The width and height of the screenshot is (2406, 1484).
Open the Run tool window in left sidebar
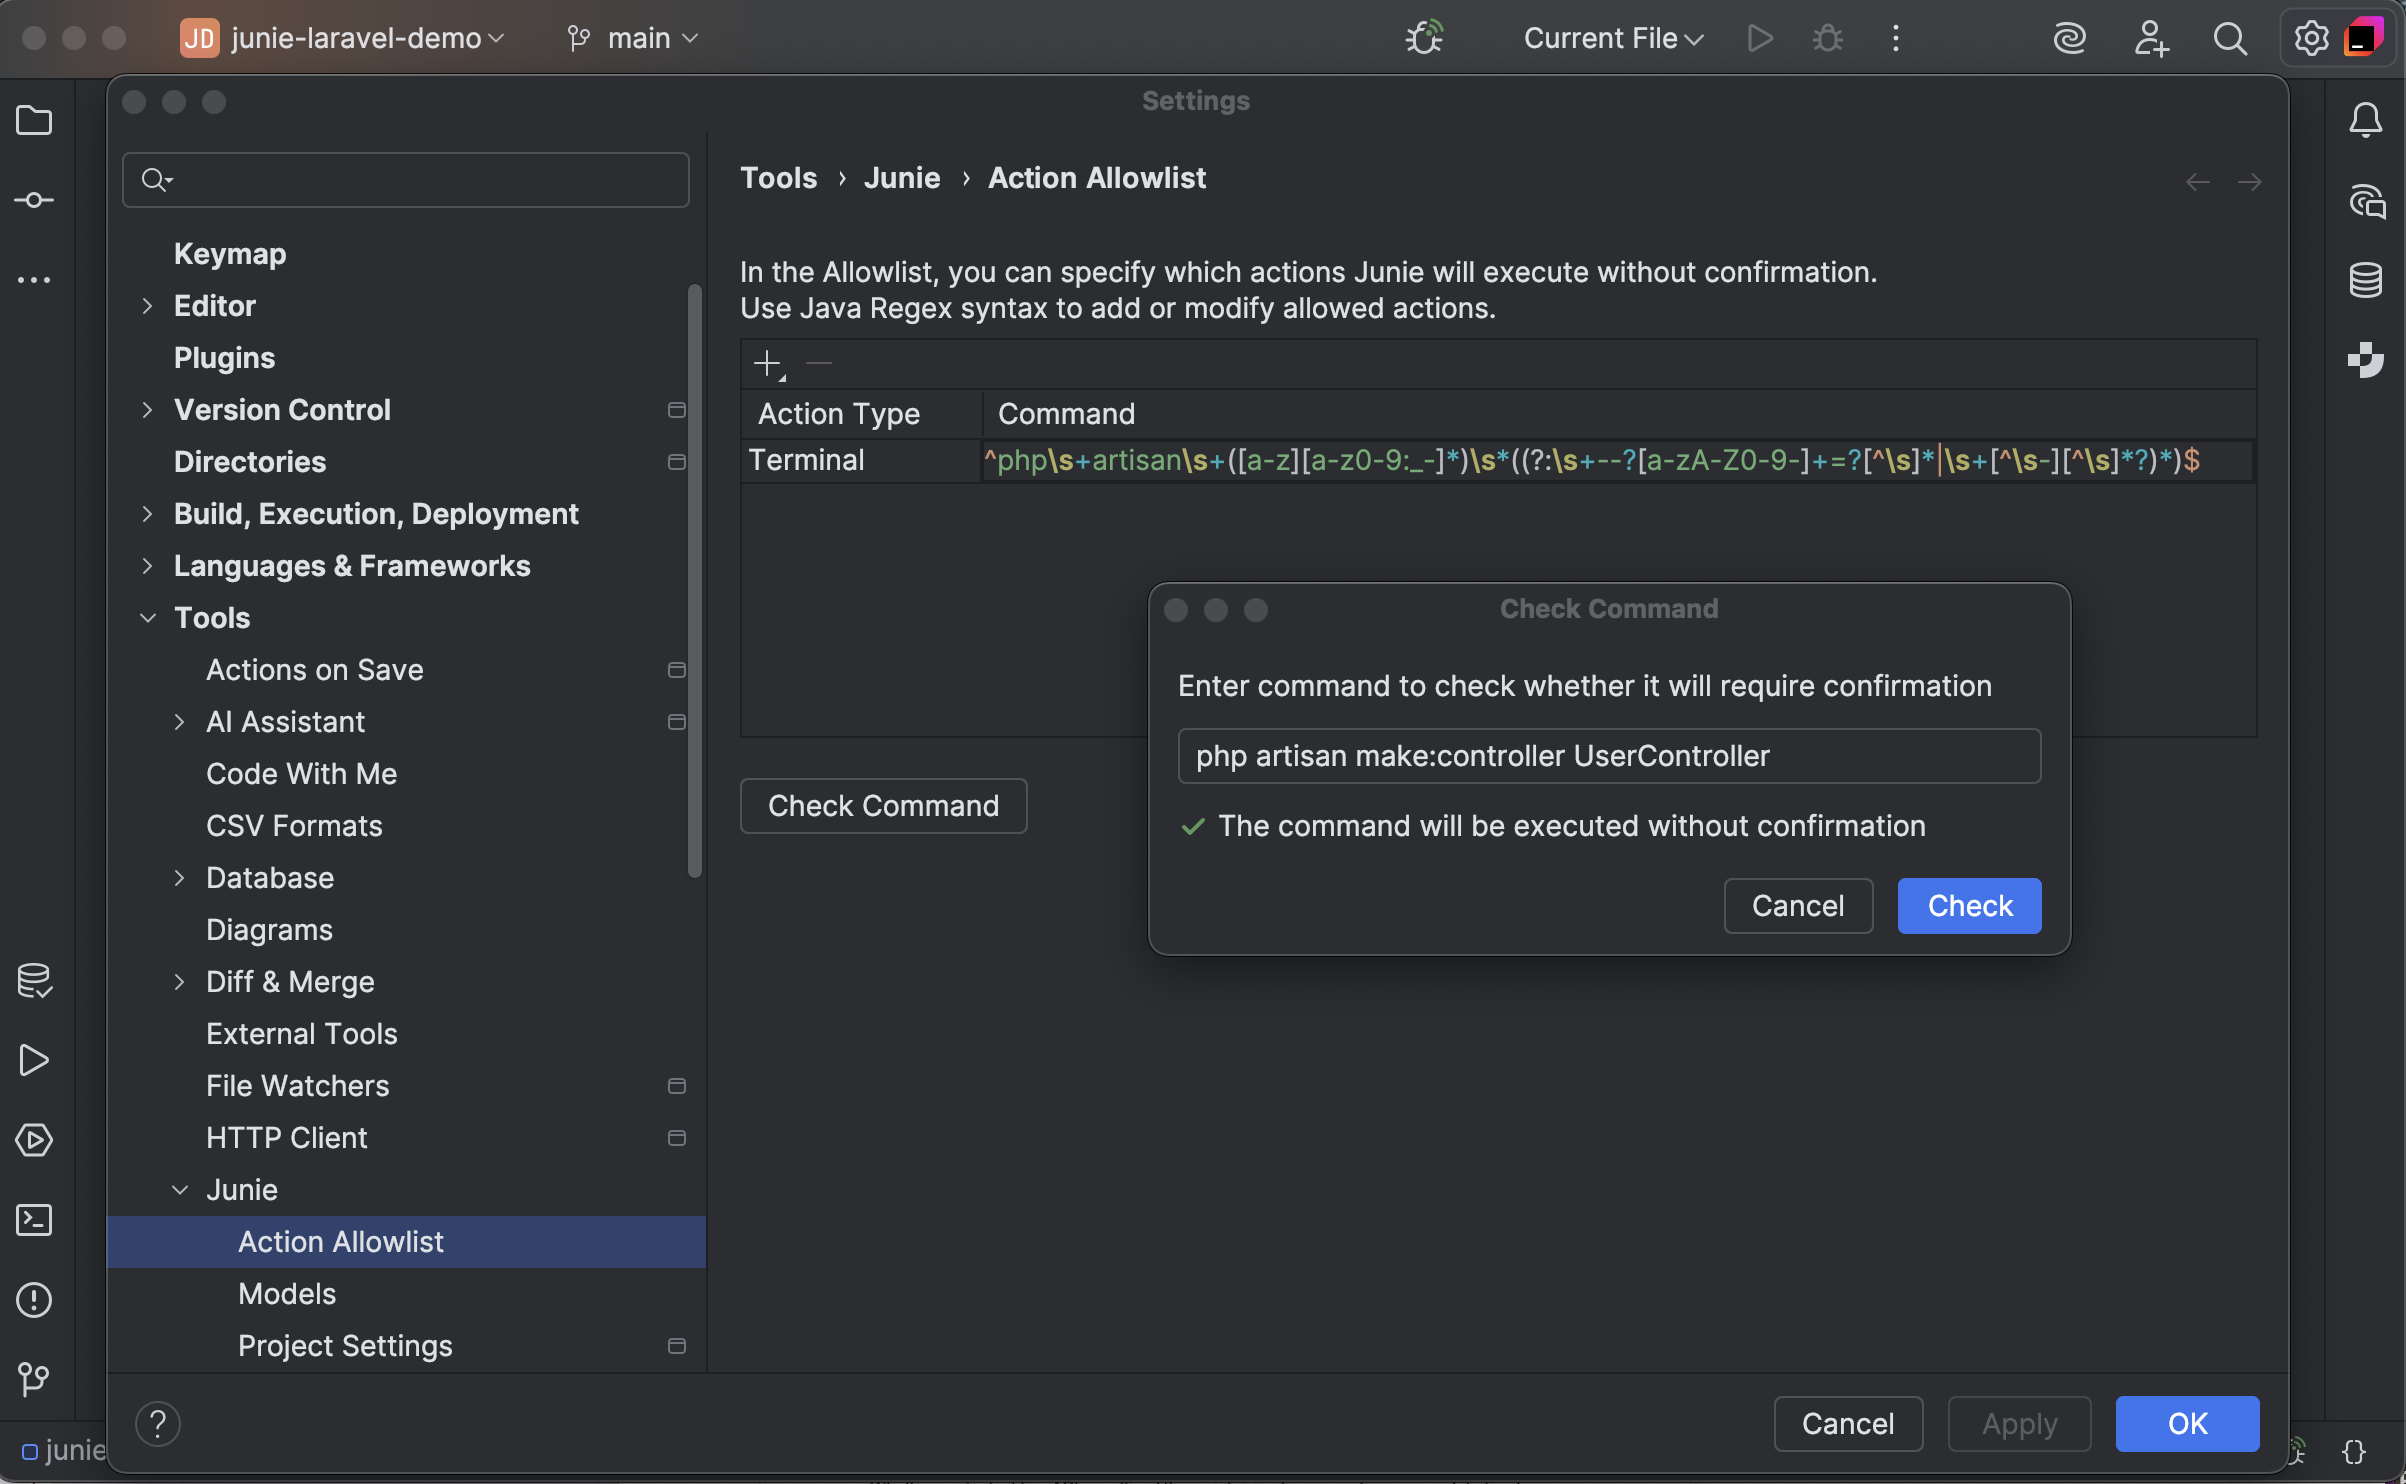(34, 1060)
